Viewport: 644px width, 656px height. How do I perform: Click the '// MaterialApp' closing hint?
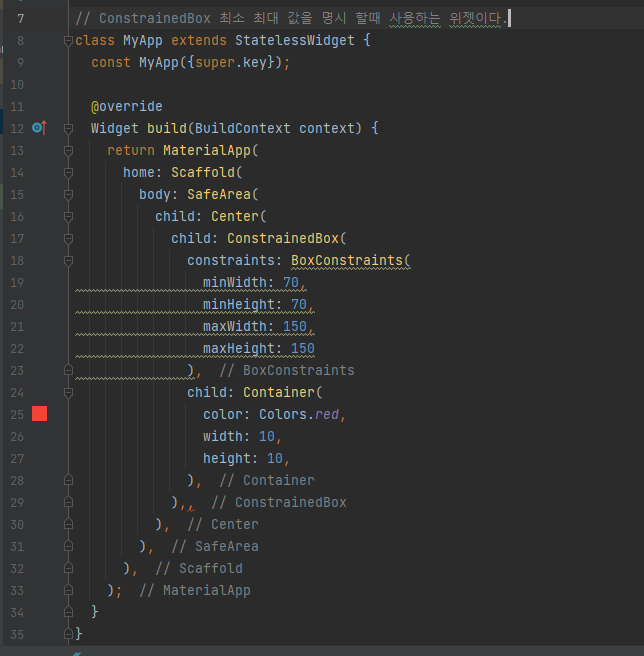pyautogui.click(x=195, y=590)
